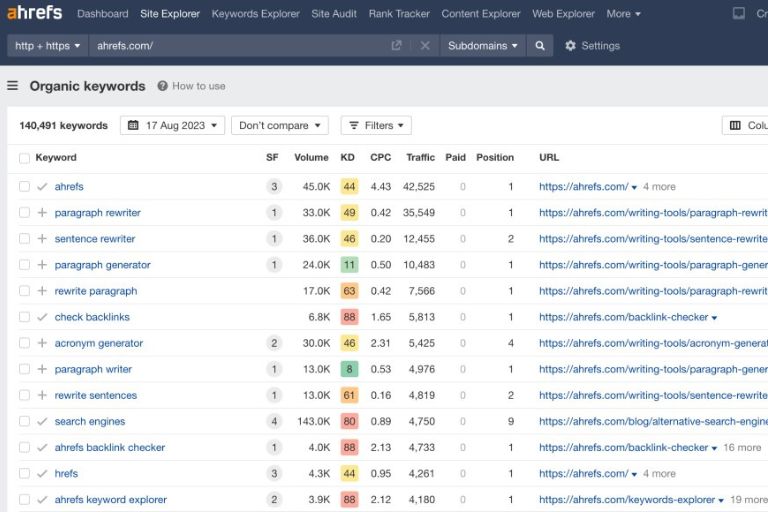Viewport: 768px width, 512px height.
Task: Open the paragraph rewriter keyword link
Action: click(97, 213)
